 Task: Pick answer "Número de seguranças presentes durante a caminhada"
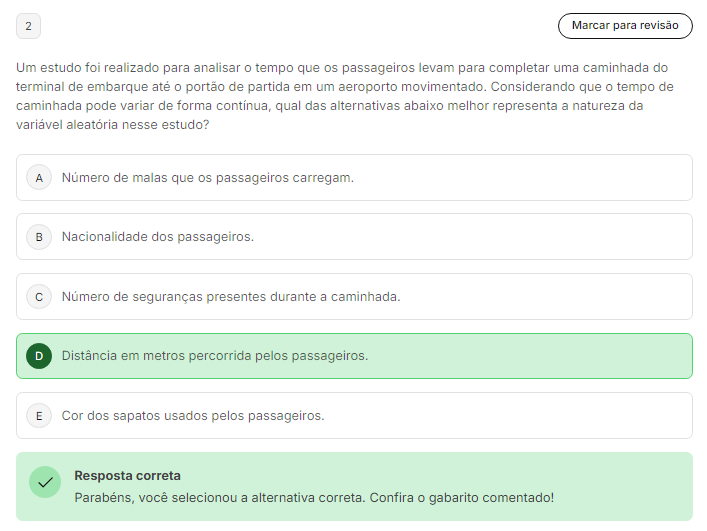[x=231, y=297]
